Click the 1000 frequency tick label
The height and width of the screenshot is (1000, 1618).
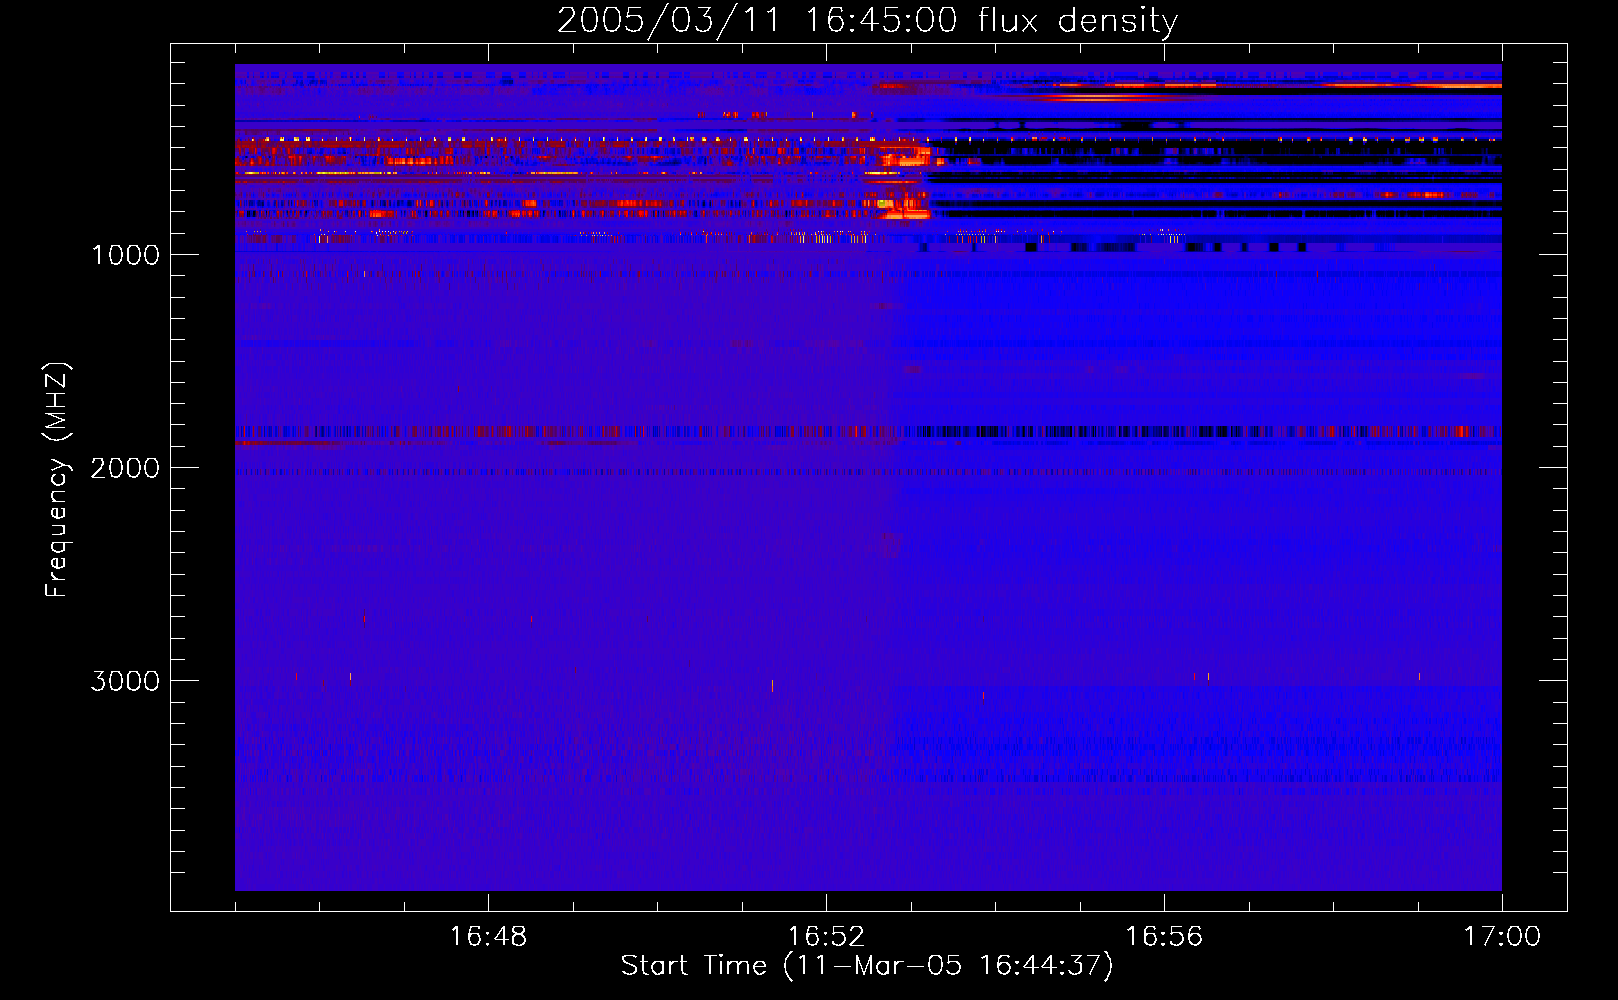pos(125,255)
